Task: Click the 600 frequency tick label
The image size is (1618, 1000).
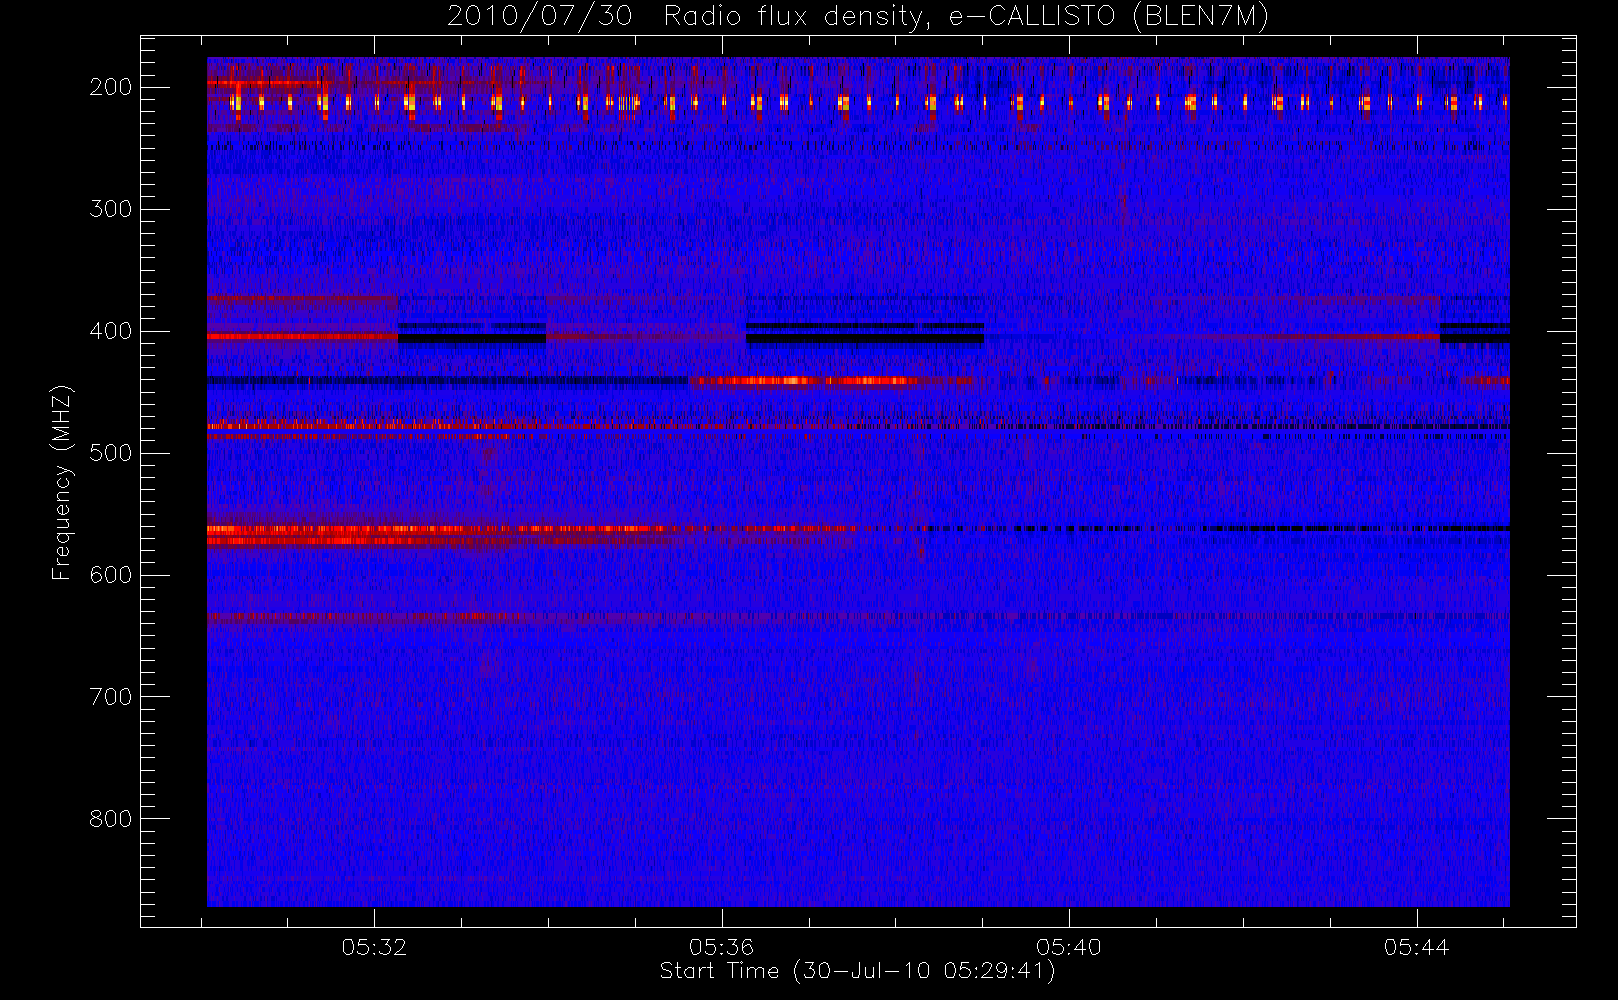Action: (111, 575)
